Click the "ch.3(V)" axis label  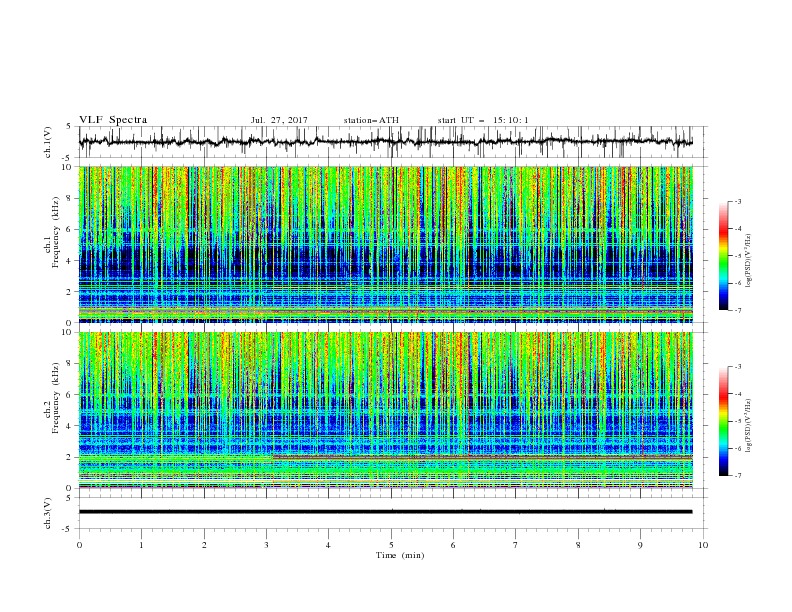tap(48, 513)
